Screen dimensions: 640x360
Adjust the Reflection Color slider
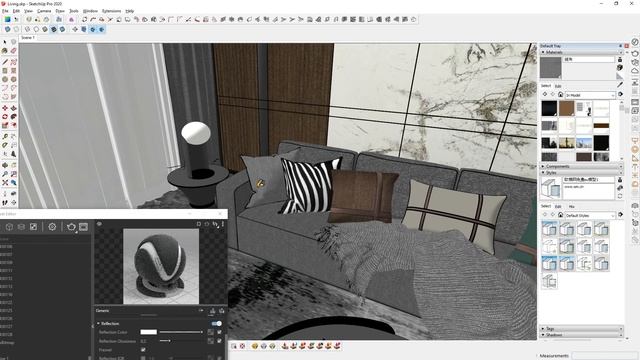pyautogui.click(x=181, y=332)
